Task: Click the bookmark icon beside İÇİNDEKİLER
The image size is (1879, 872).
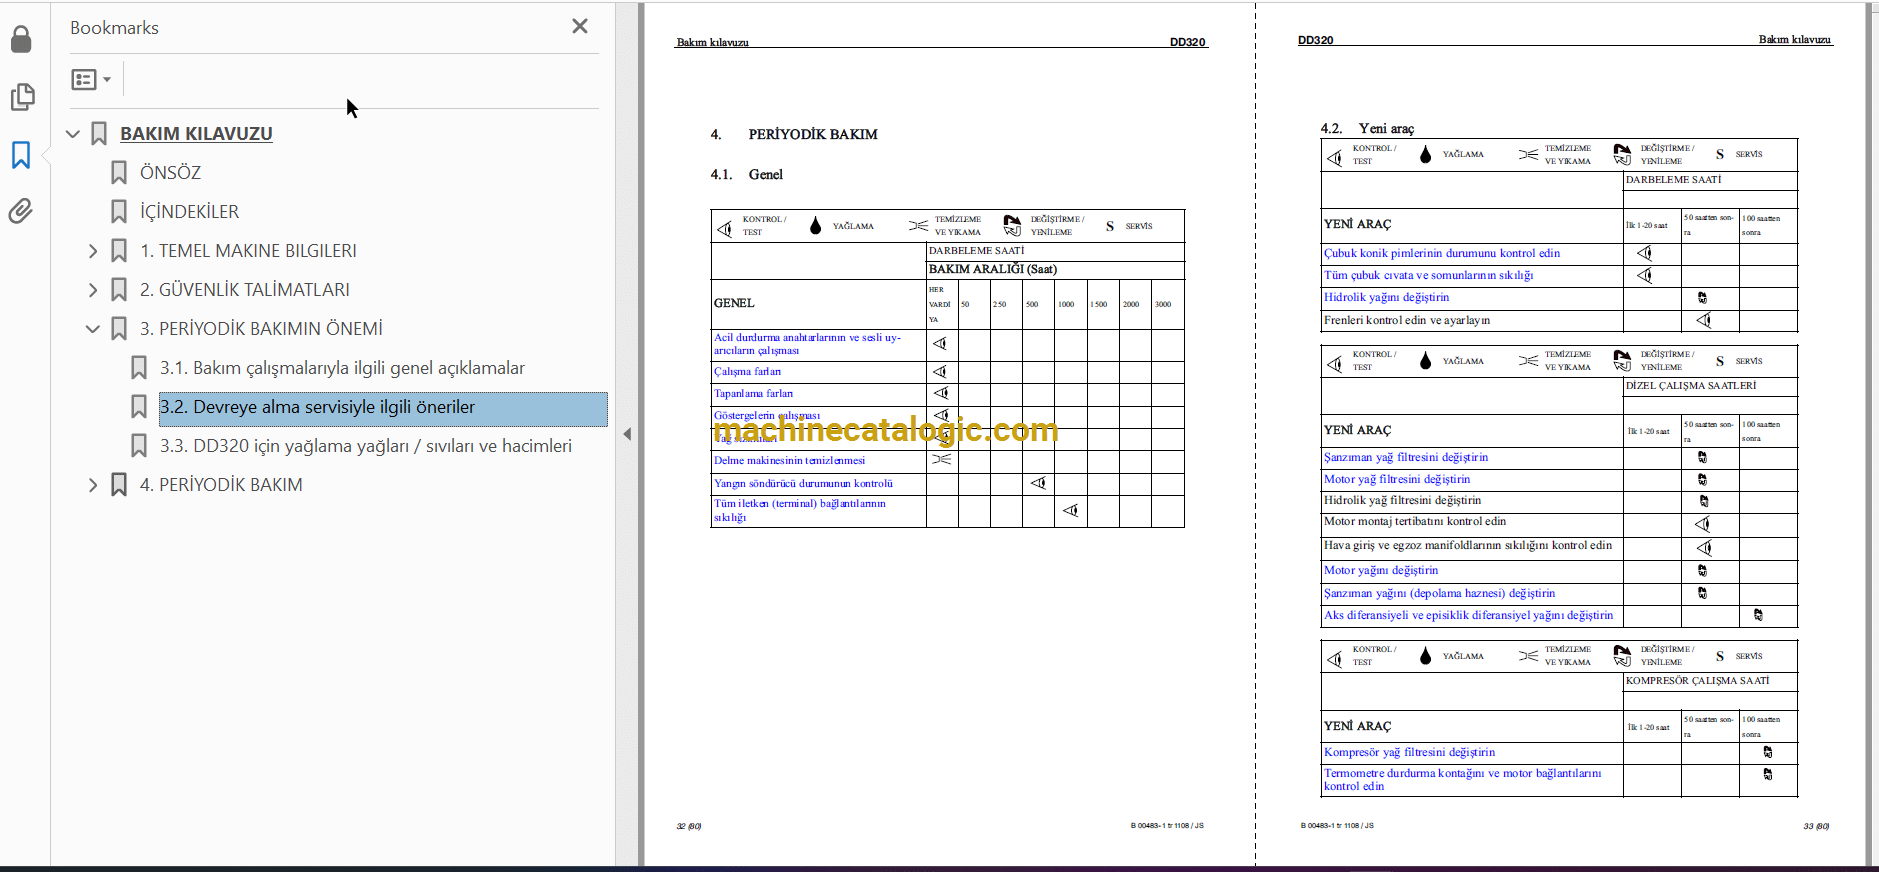Action: (119, 212)
